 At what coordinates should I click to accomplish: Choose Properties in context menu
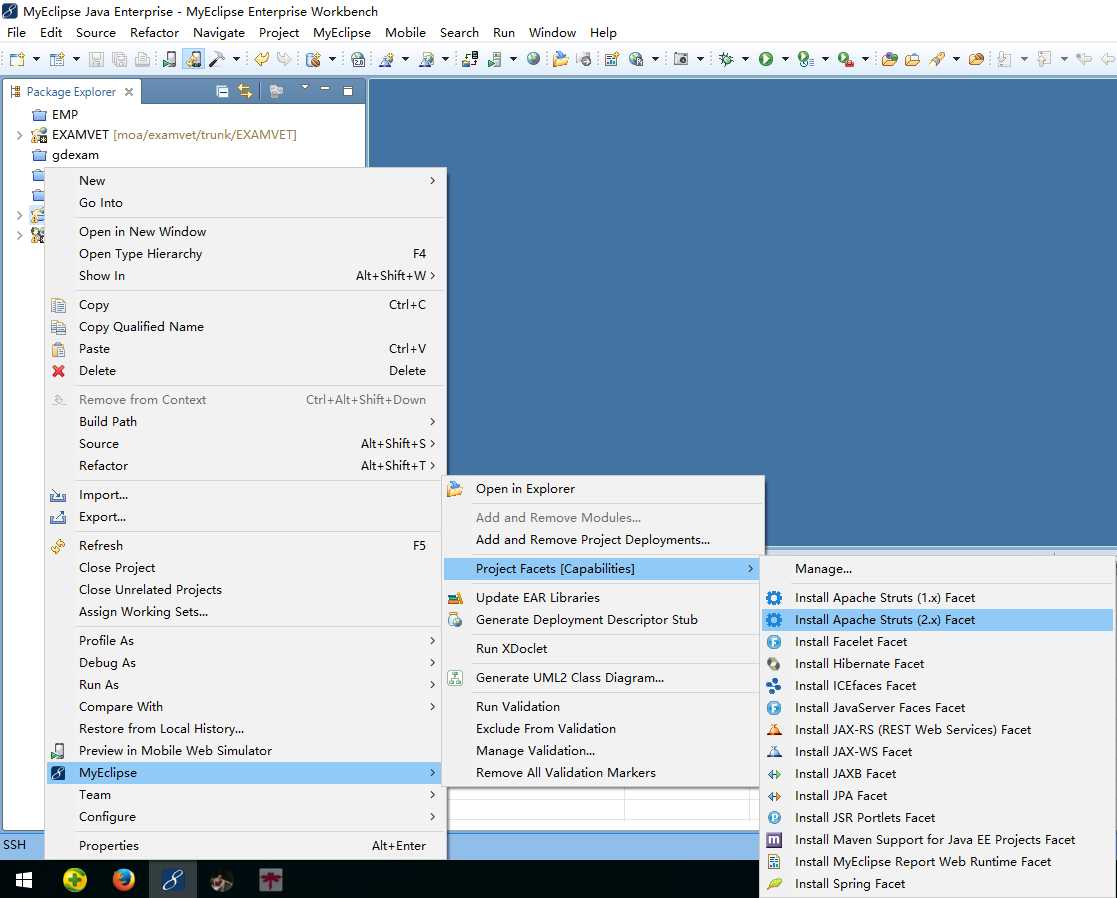245,845
